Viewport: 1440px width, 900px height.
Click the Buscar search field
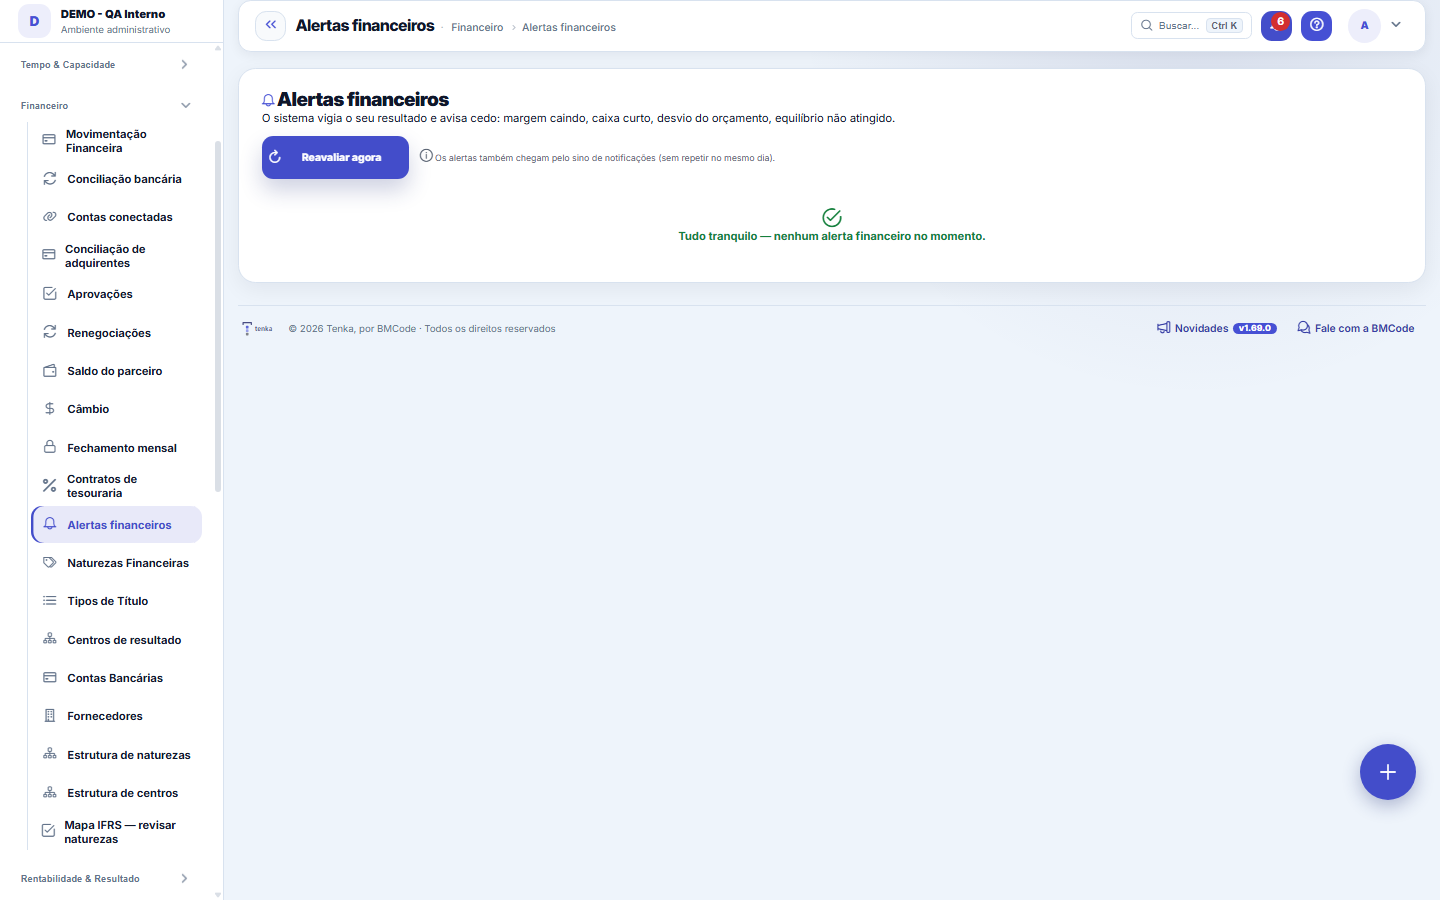click(x=1191, y=25)
